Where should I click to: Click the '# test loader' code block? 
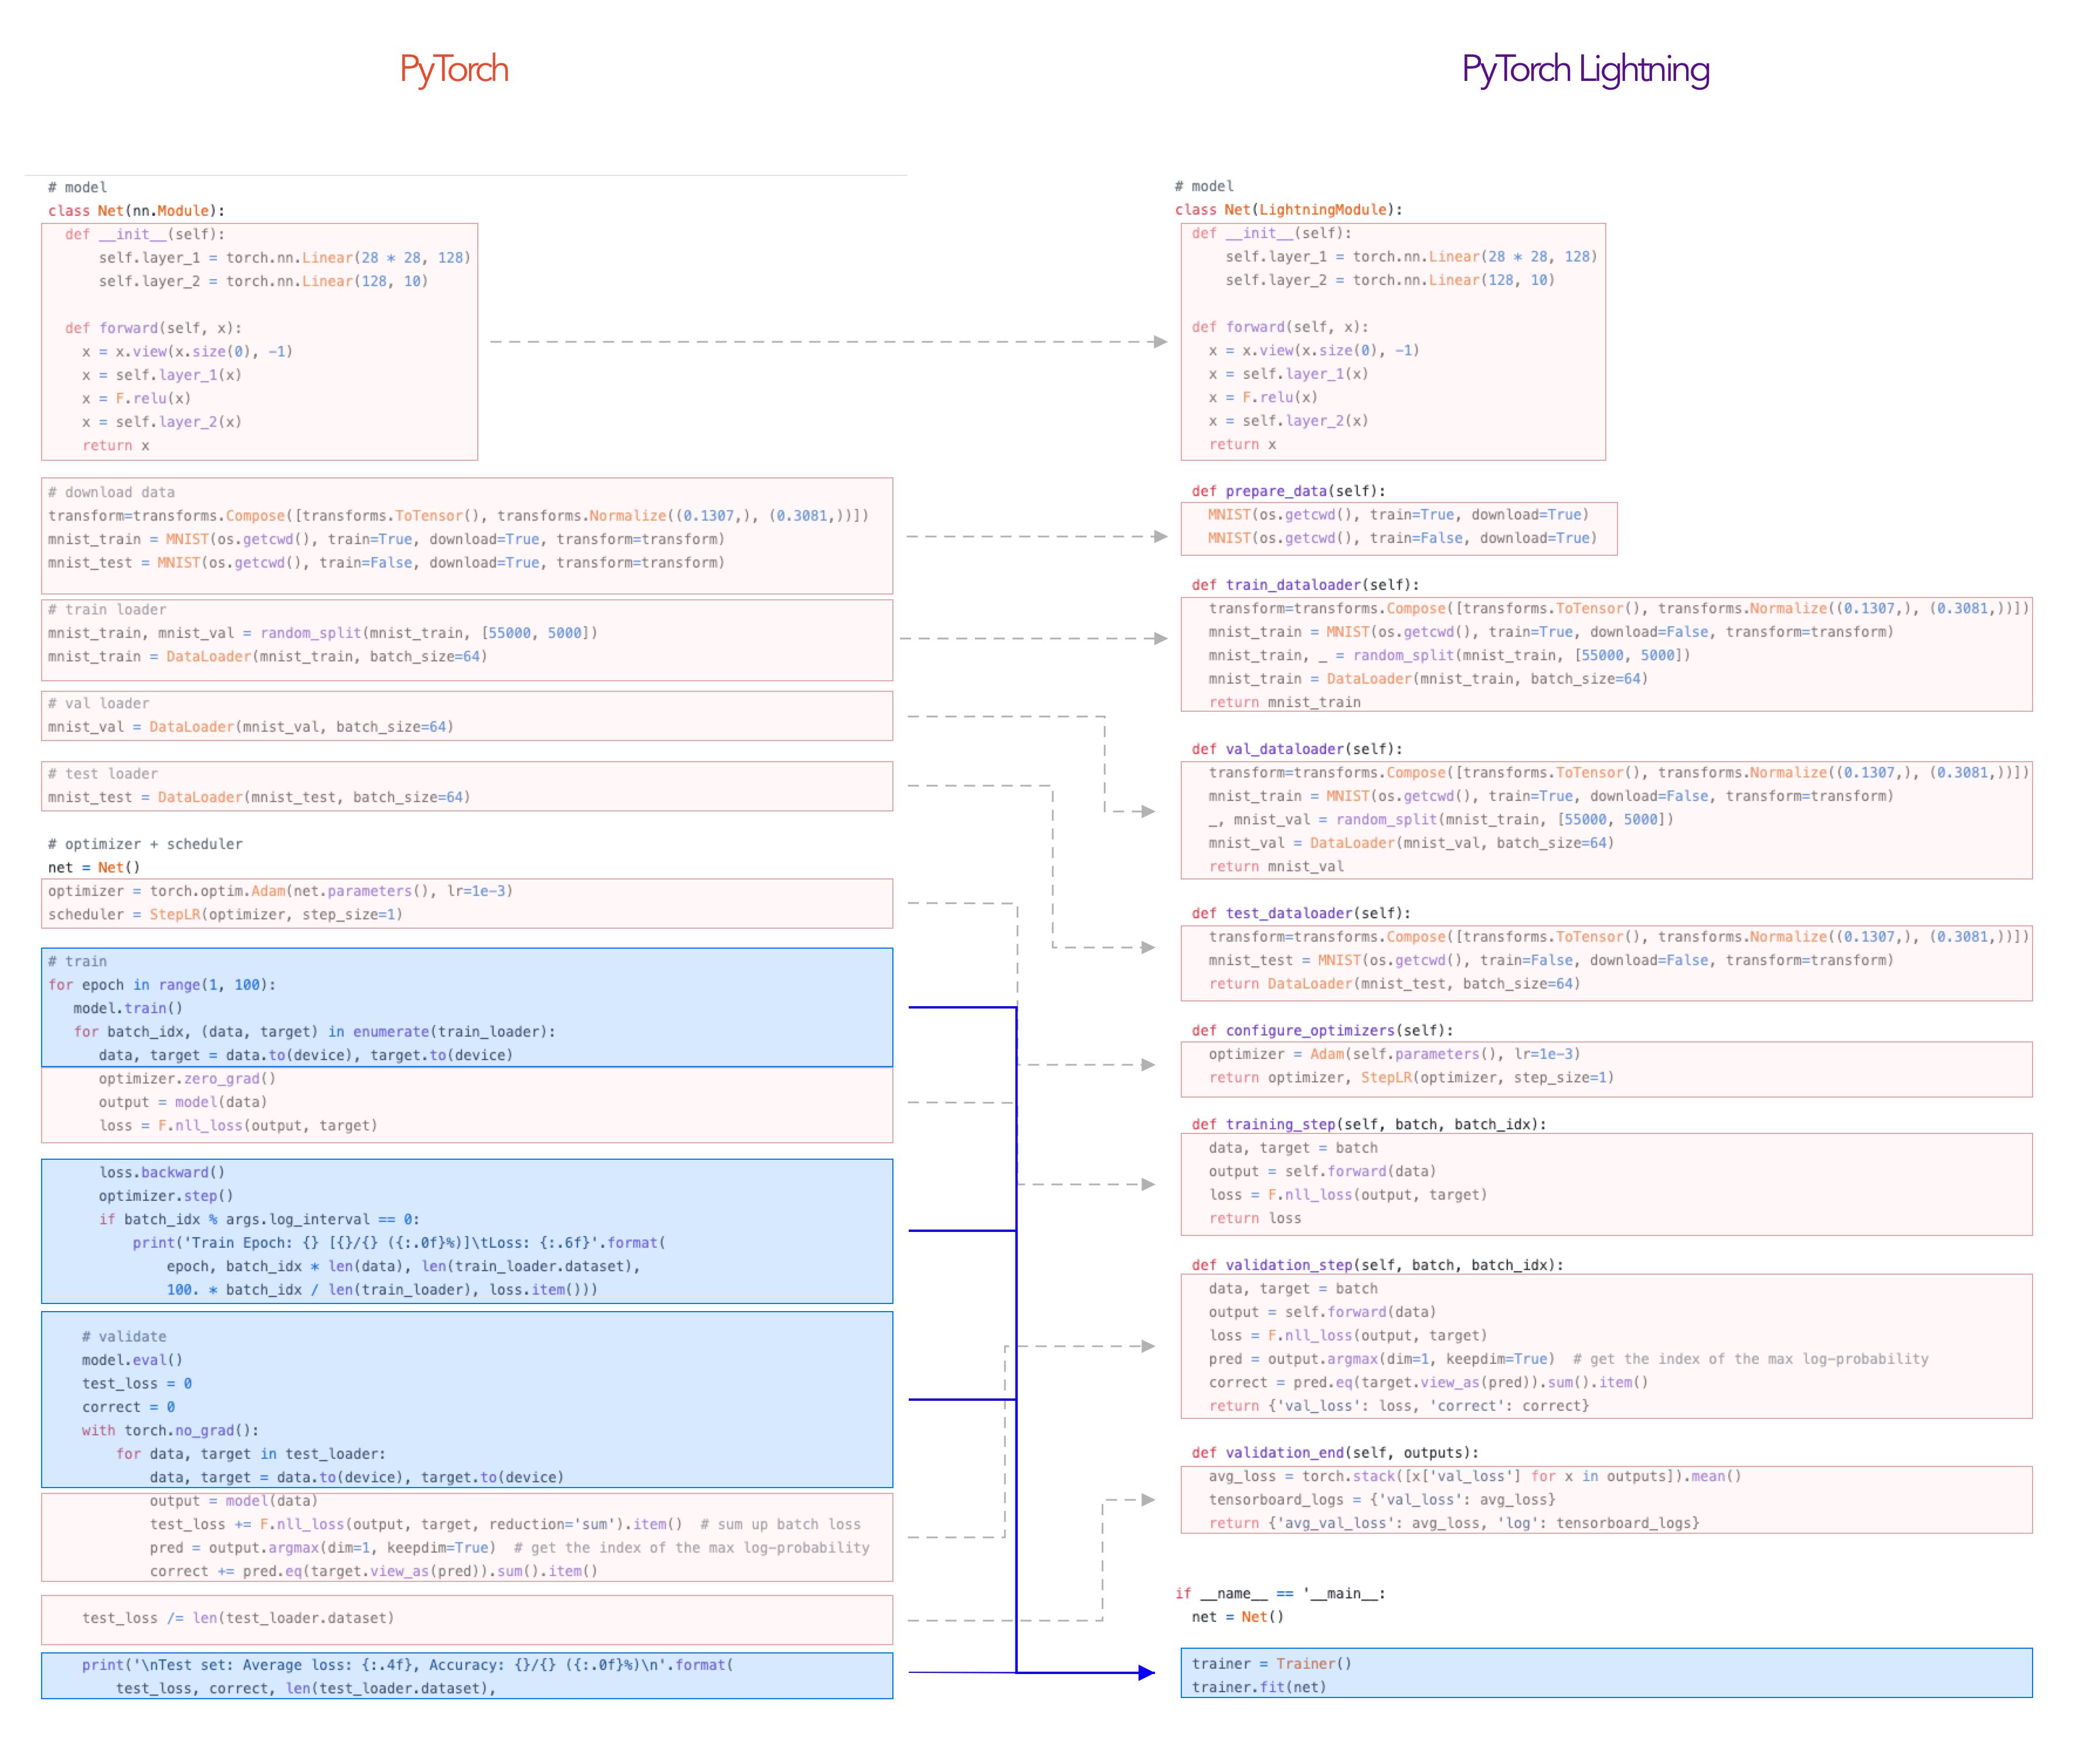(x=466, y=786)
